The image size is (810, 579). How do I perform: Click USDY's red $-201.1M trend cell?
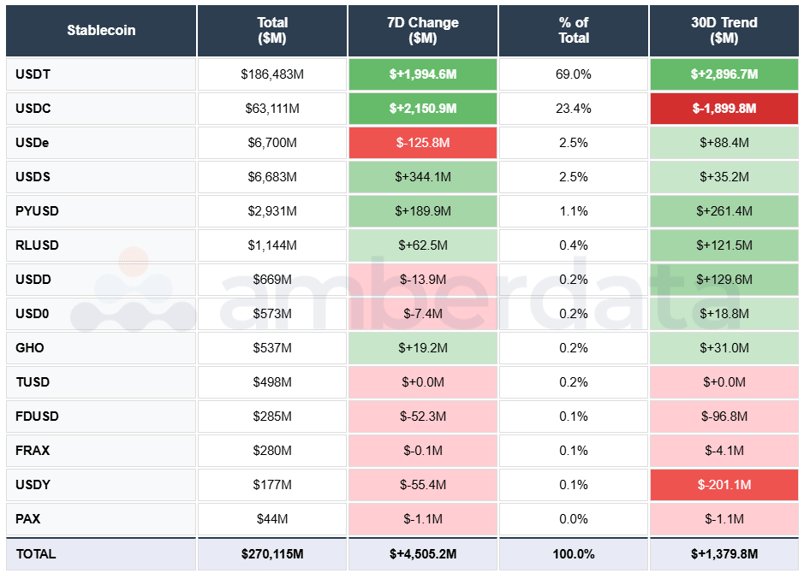click(724, 485)
